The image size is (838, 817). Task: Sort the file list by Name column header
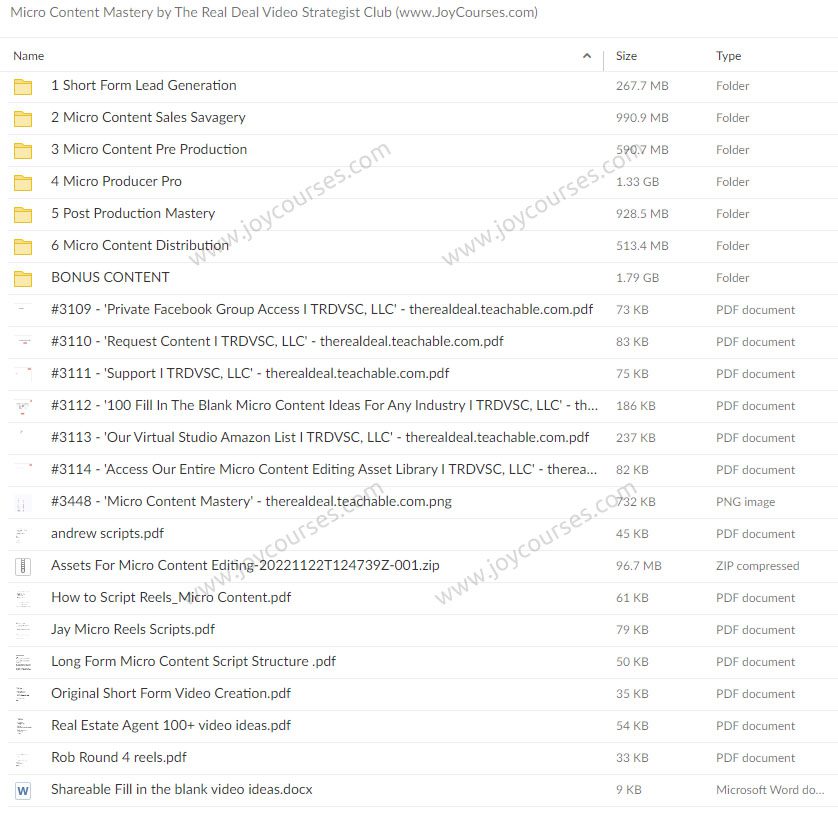29,56
